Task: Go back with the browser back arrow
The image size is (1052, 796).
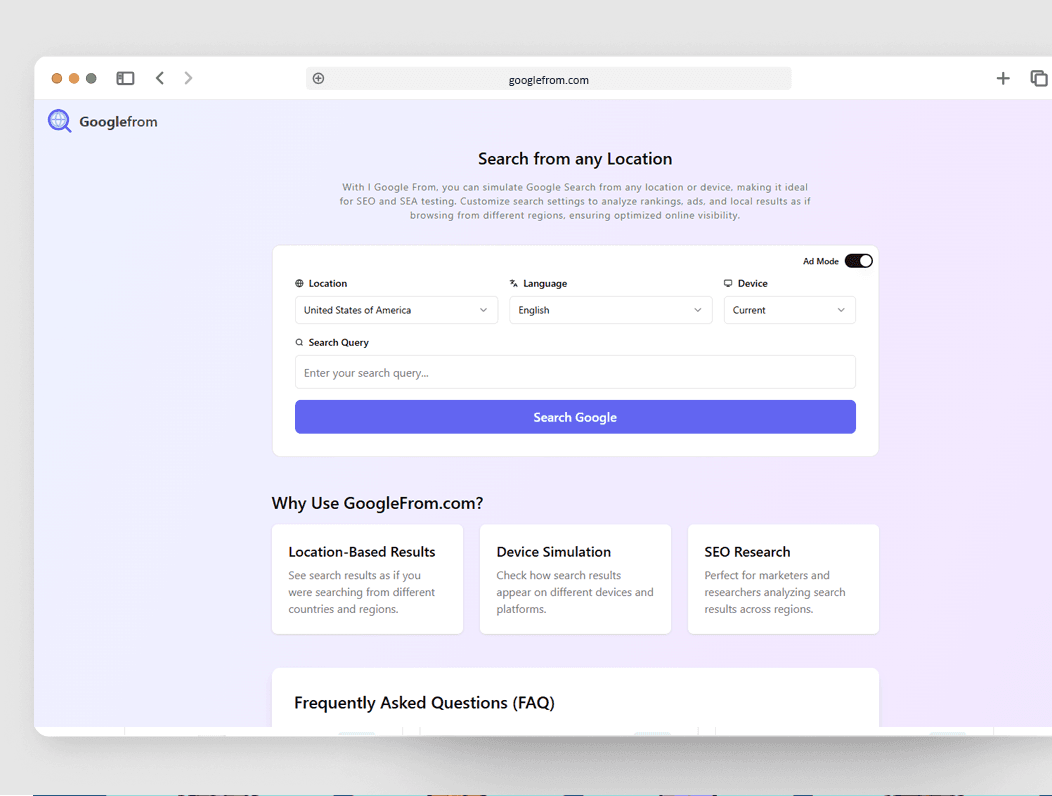Action: [x=160, y=78]
